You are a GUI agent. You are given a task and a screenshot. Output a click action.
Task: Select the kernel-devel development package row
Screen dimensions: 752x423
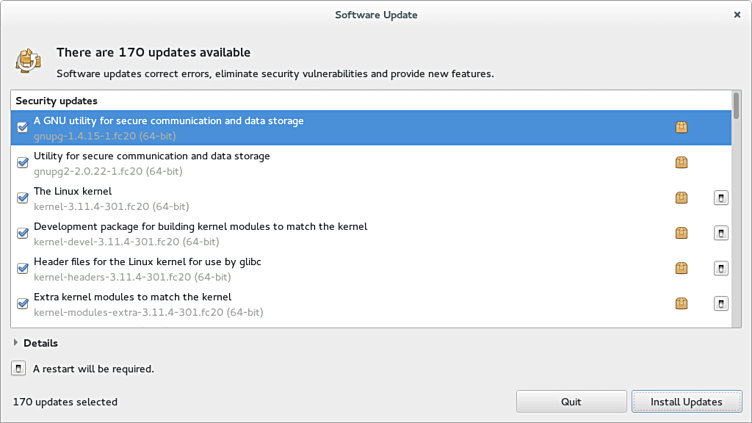(300, 233)
